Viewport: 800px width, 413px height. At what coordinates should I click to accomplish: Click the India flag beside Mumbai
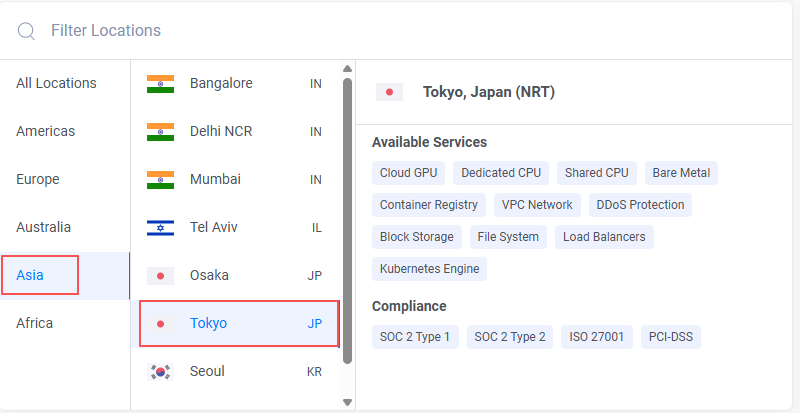pos(160,179)
